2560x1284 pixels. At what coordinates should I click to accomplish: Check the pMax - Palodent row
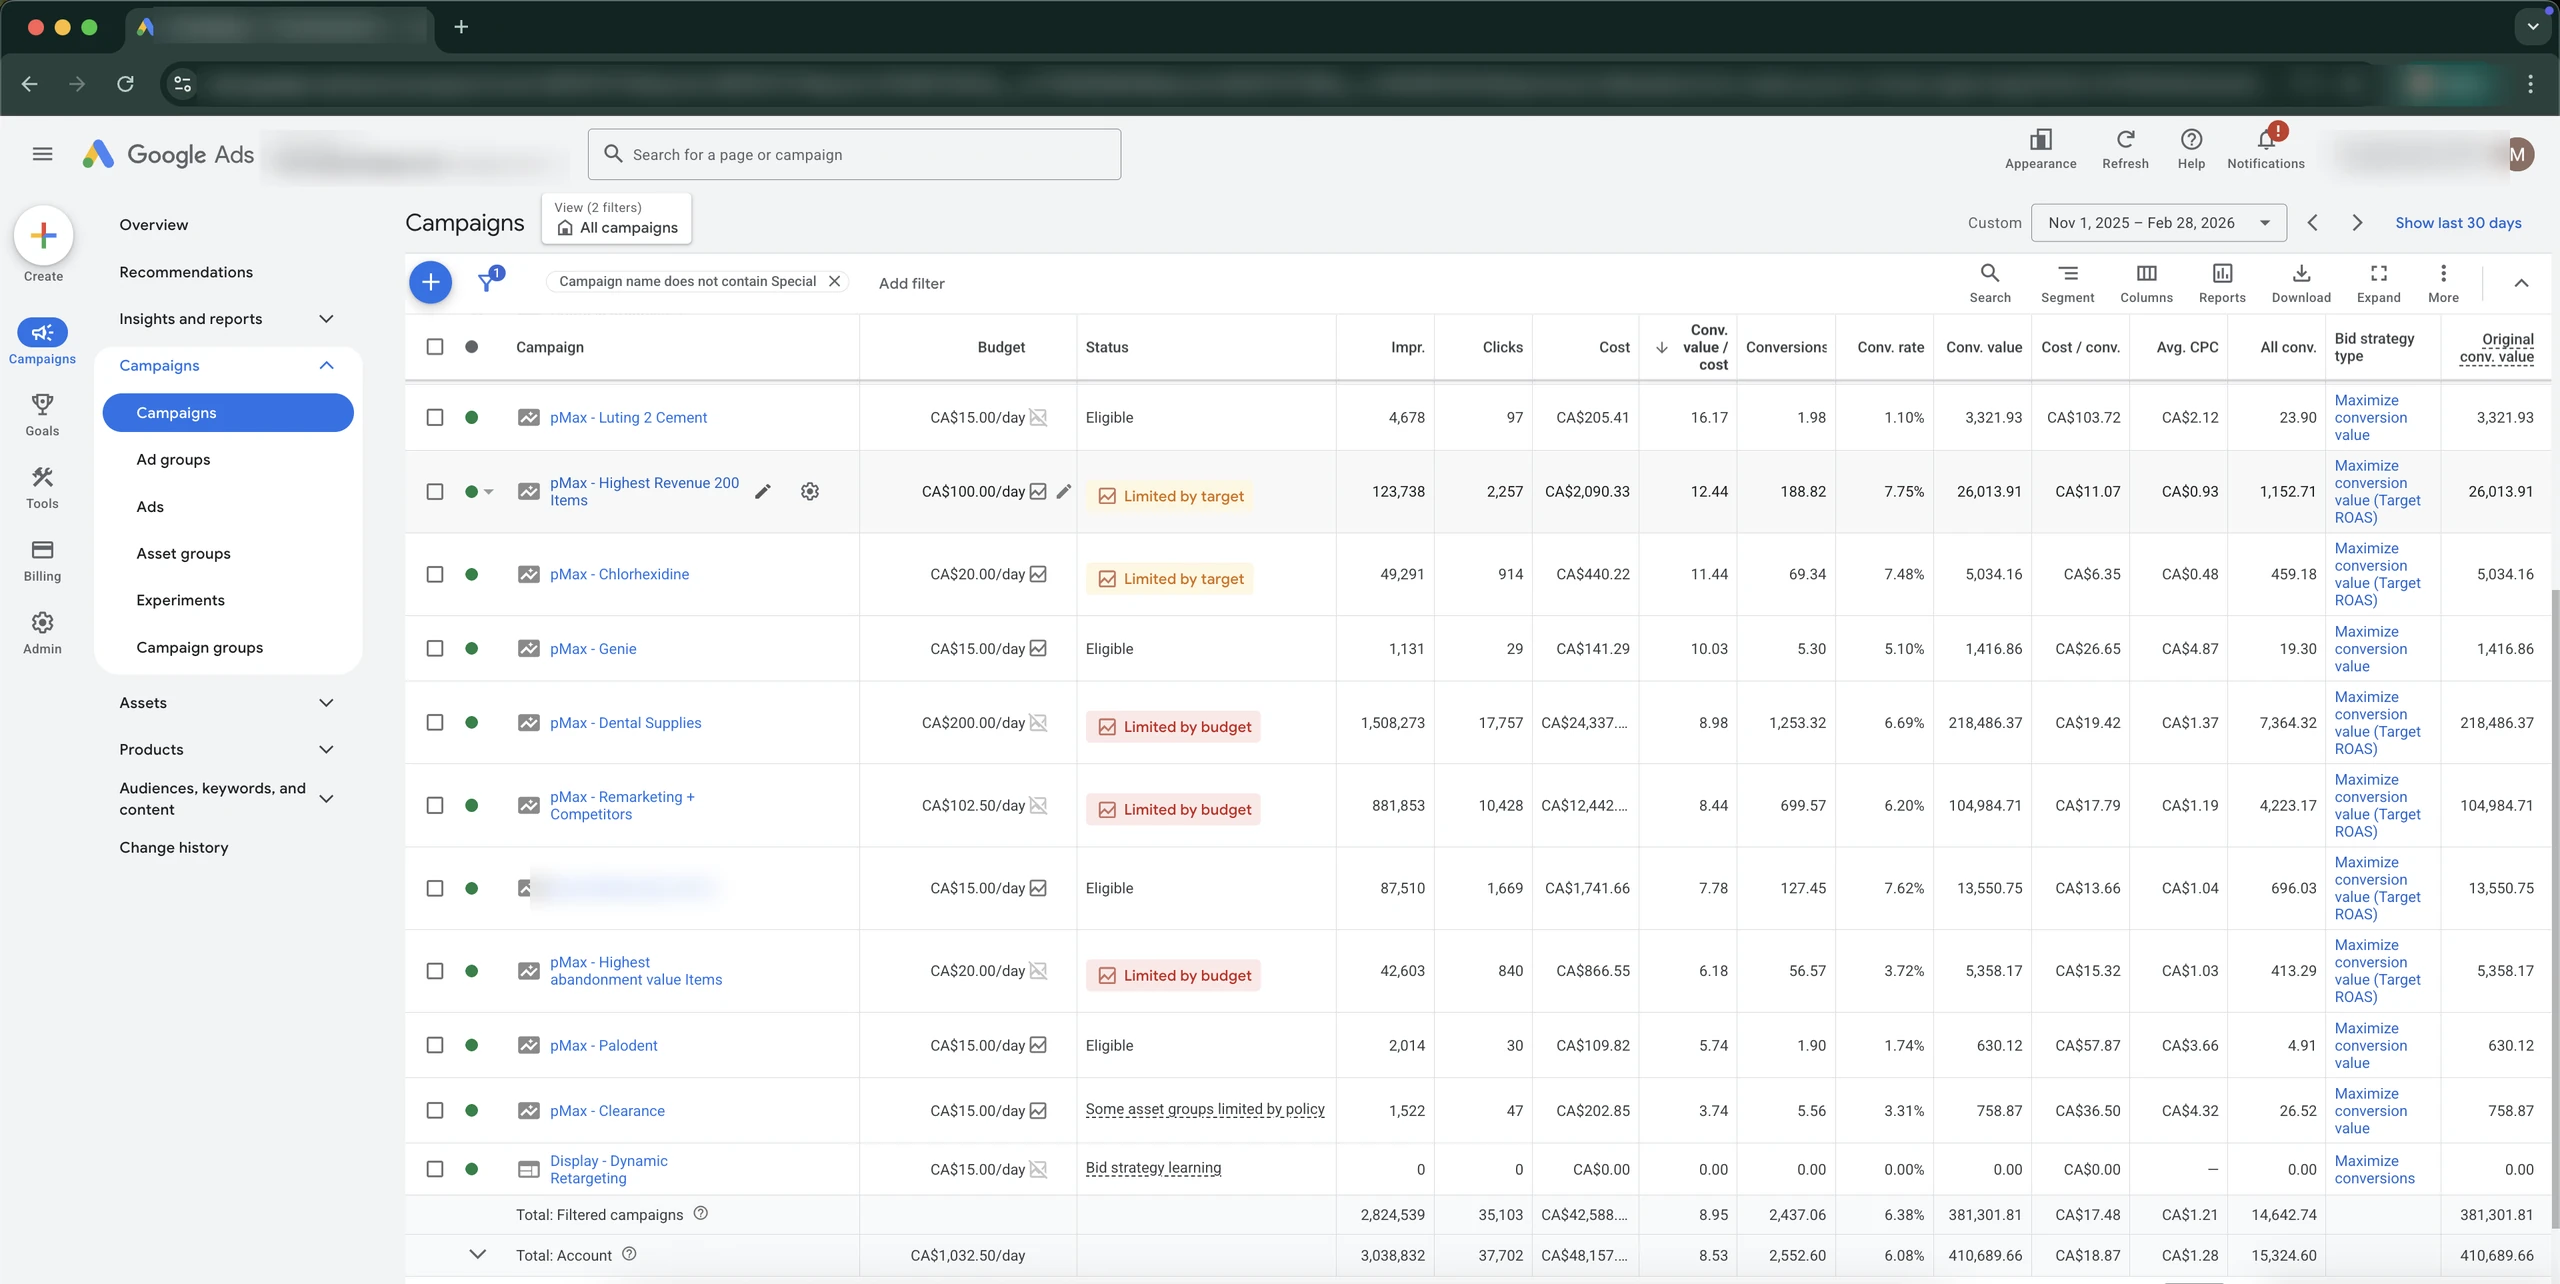coord(435,1045)
